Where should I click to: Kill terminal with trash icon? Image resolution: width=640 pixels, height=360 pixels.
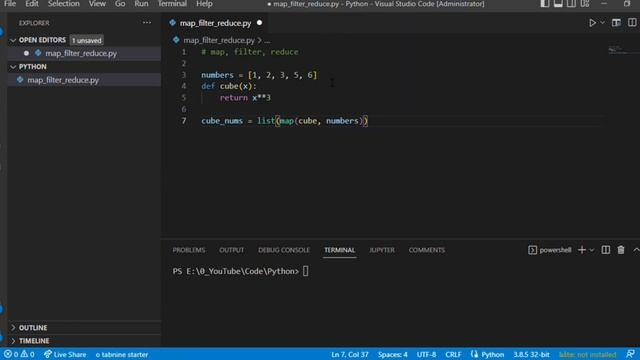621,250
